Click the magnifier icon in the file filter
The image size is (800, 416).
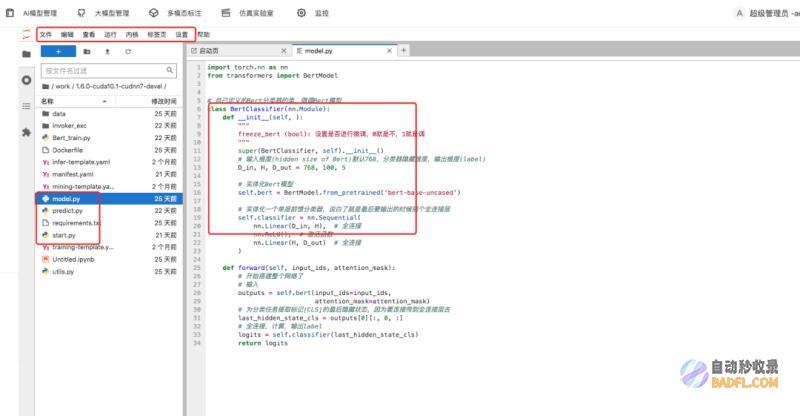tap(169, 70)
